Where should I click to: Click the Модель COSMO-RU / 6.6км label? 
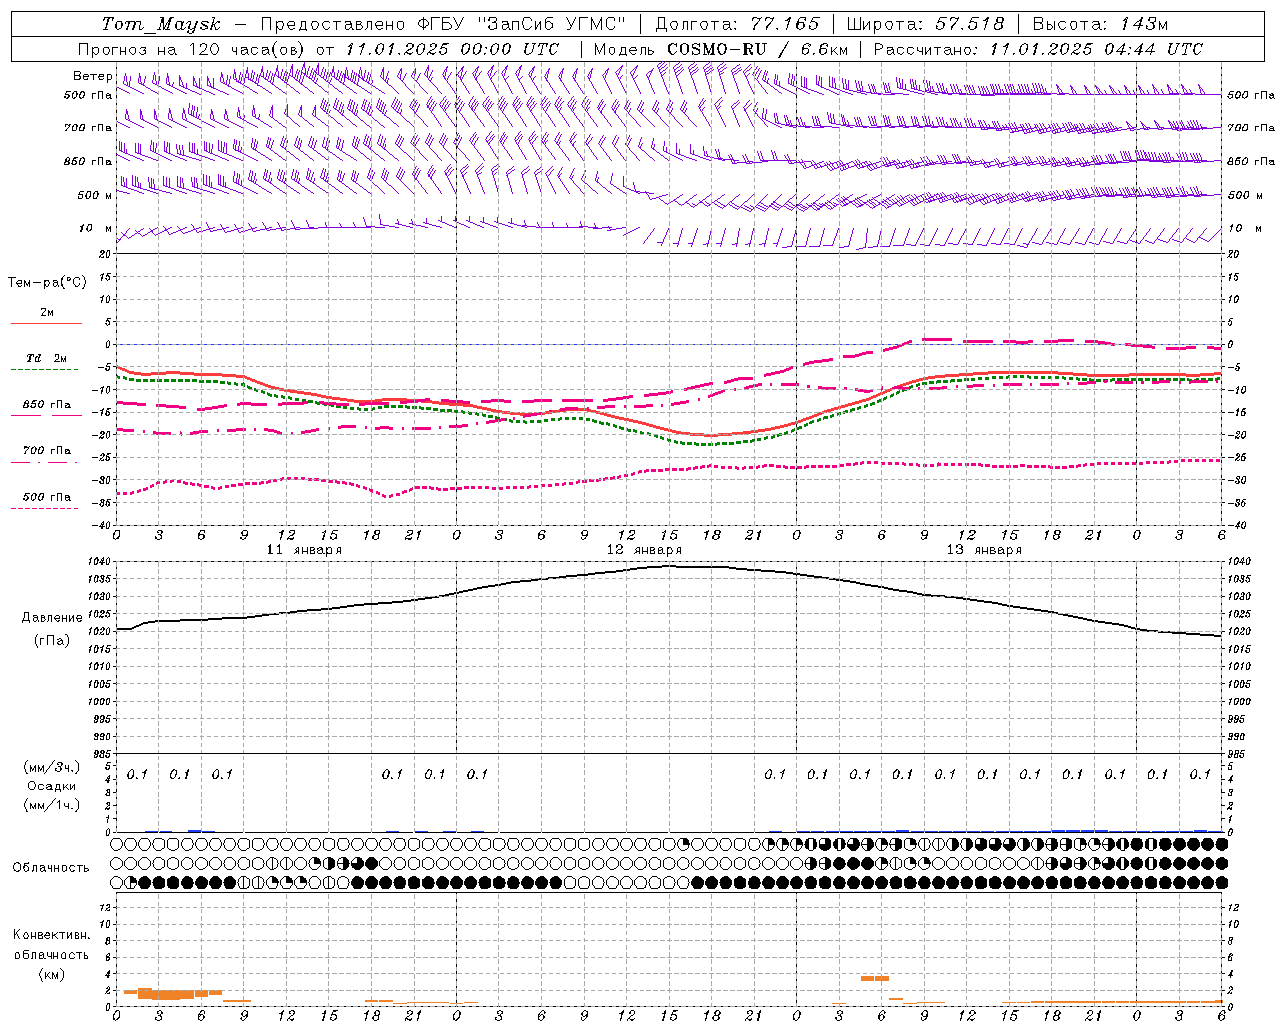721,49
